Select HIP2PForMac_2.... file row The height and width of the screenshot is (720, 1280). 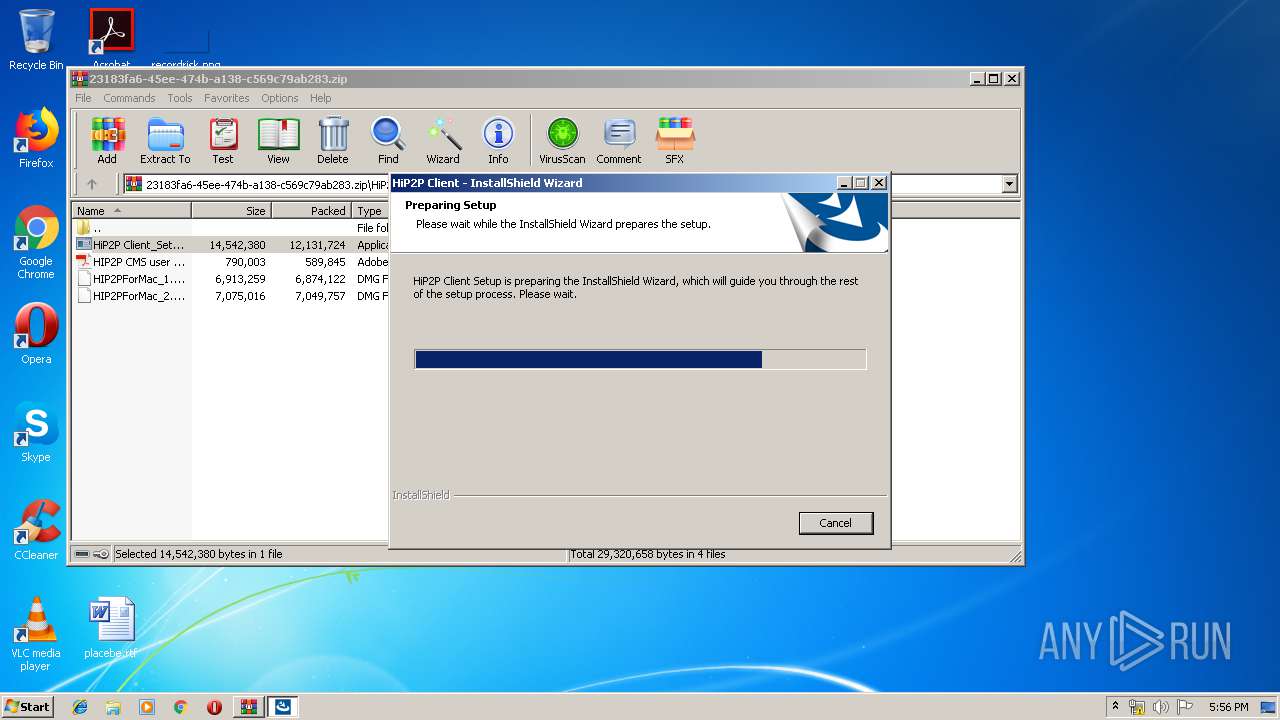(x=230, y=296)
